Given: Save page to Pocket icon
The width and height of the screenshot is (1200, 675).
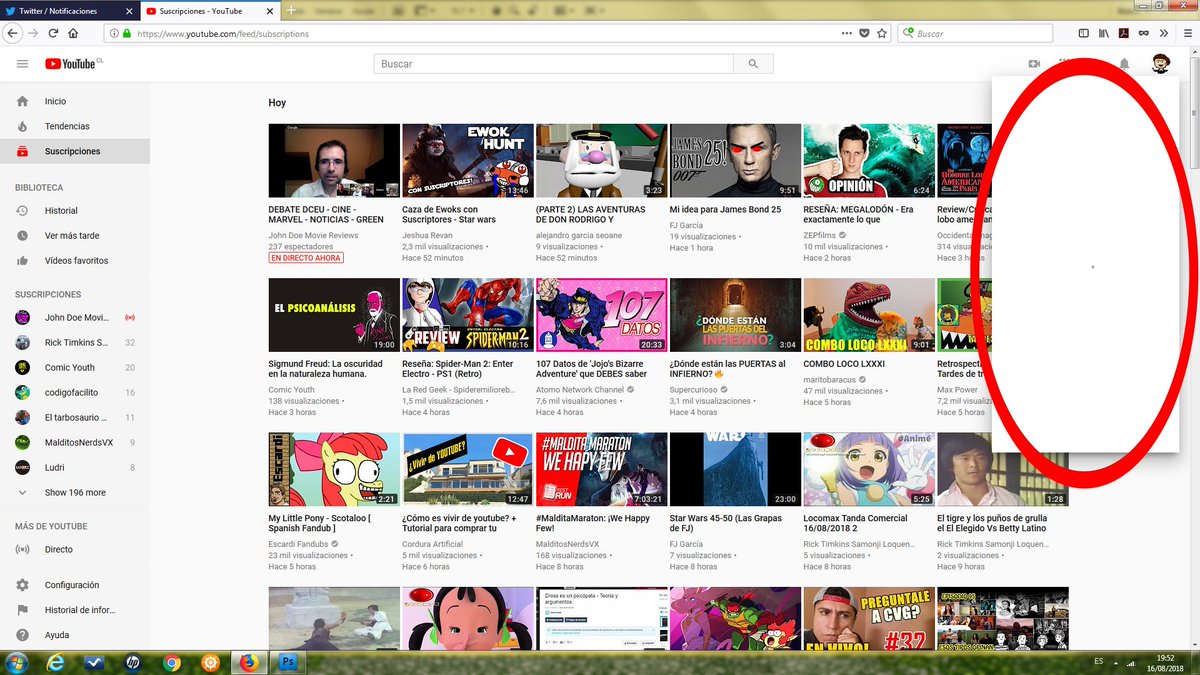Looking at the screenshot, I should (x=865, y=33).
